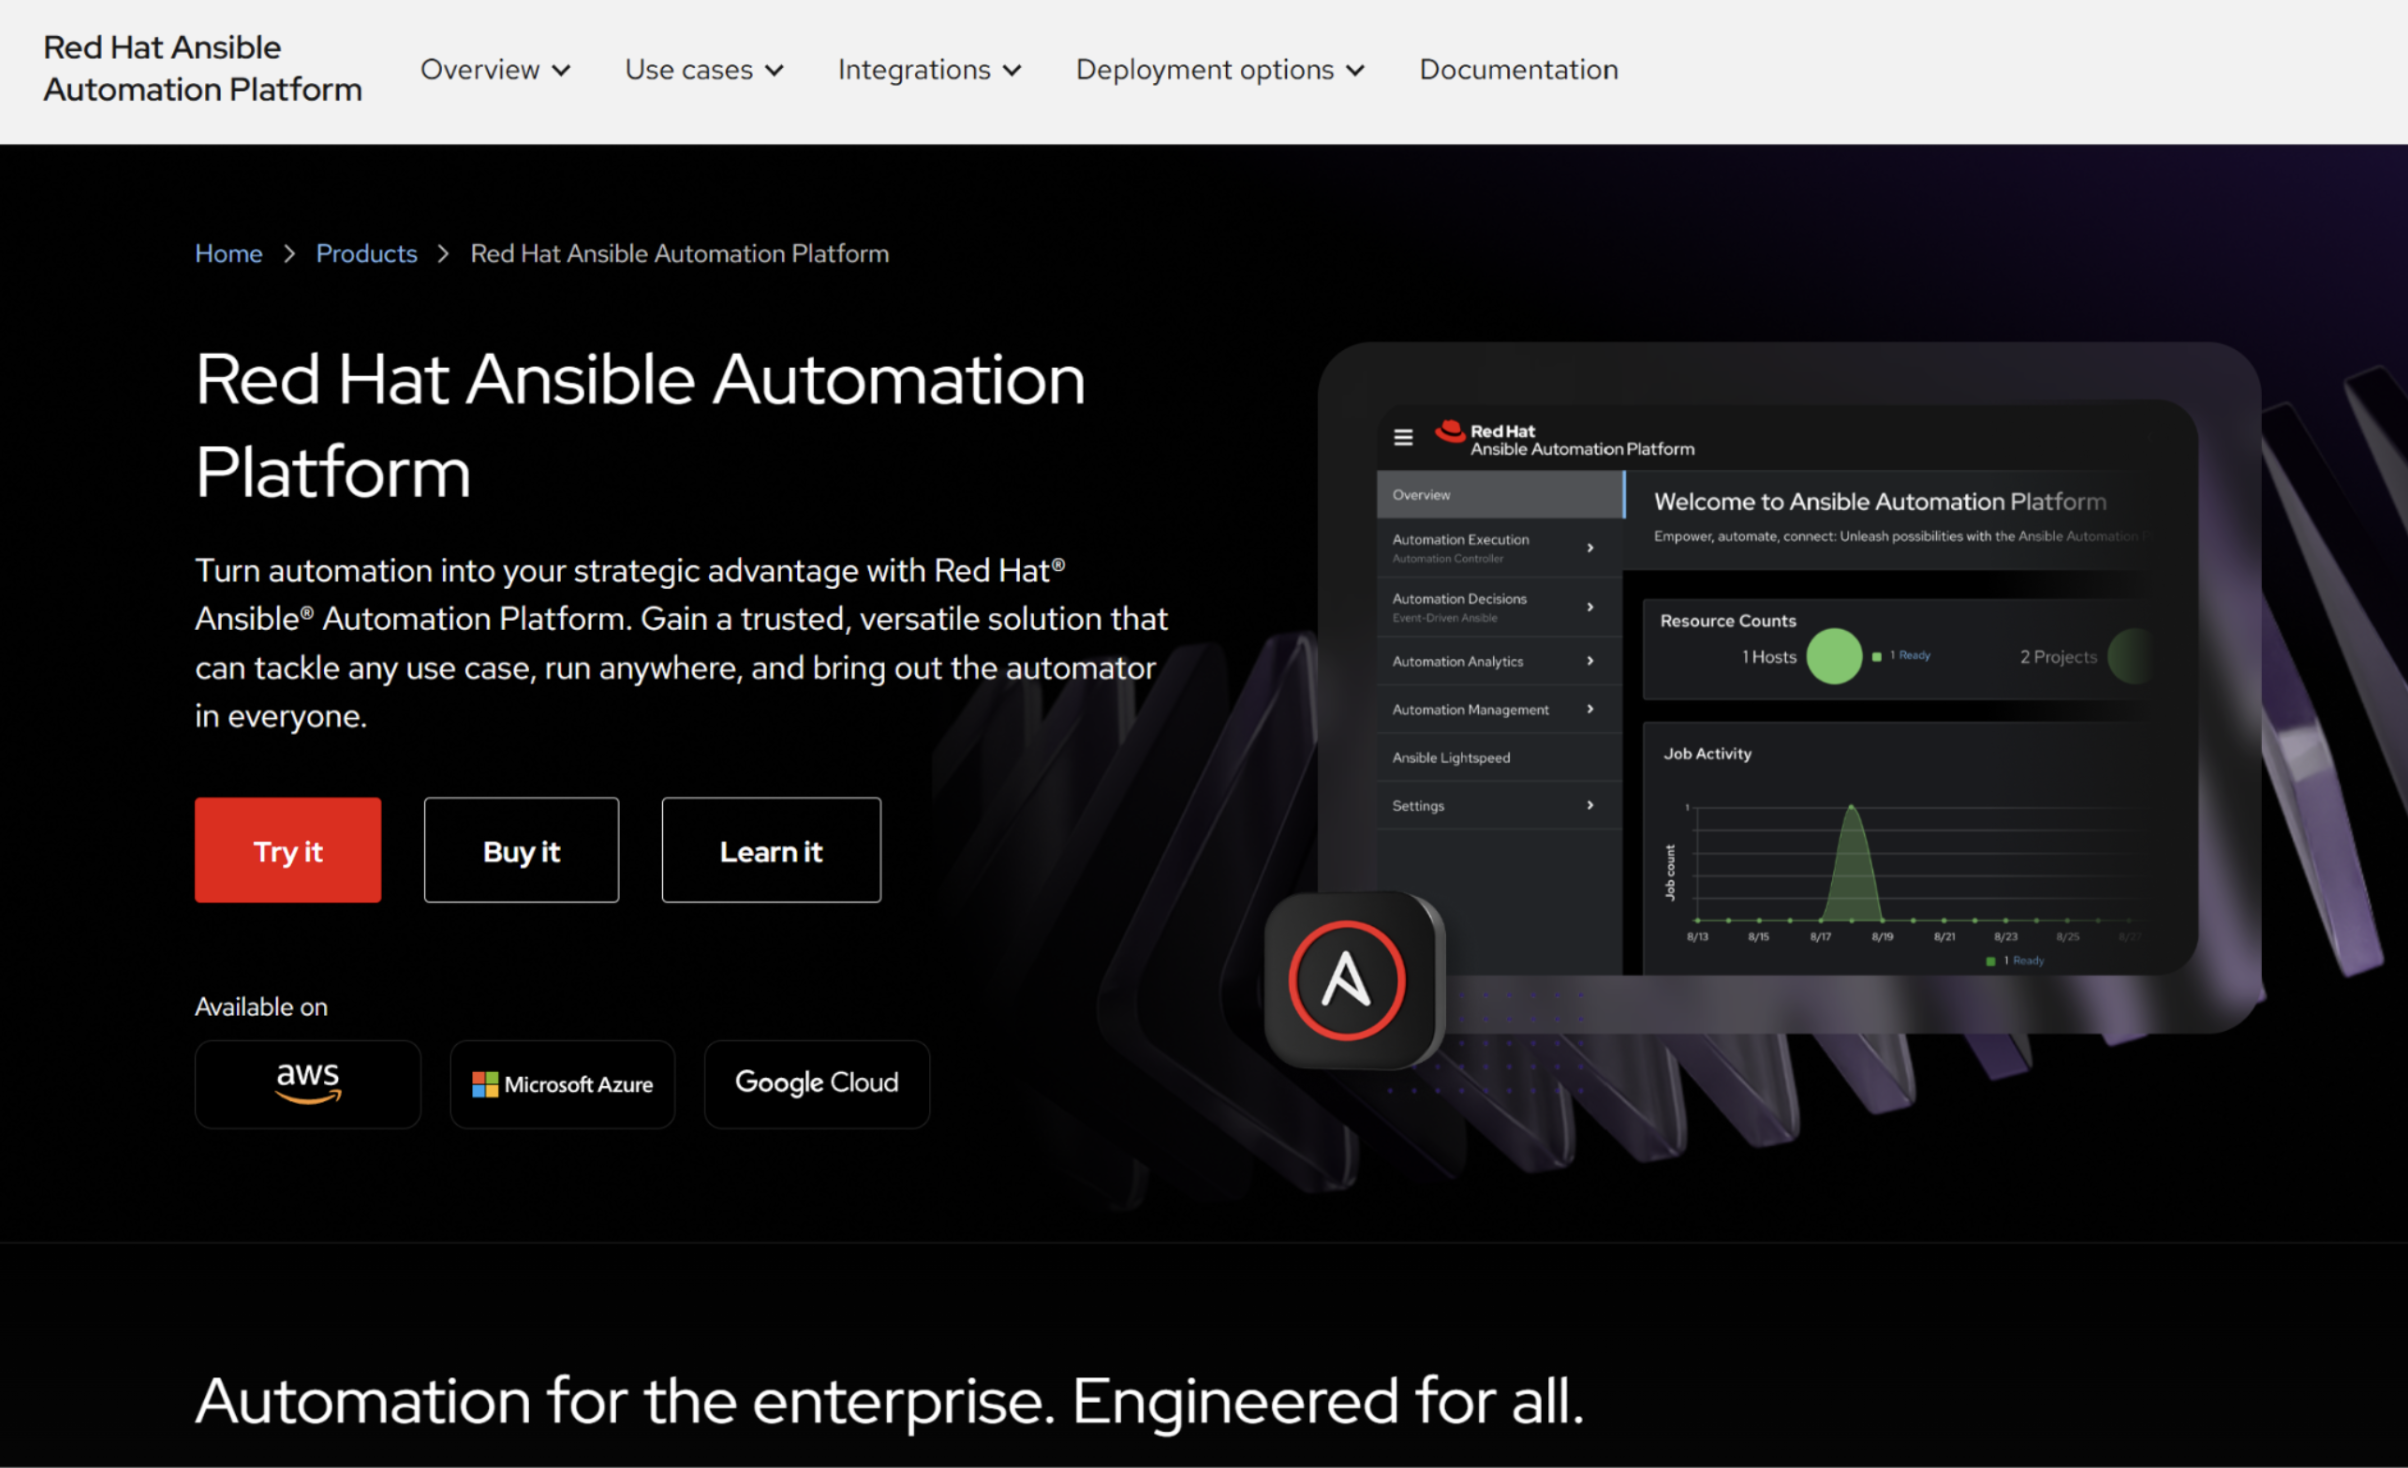Viewport: 2408px width, 1468px height.
Task: Click the '1 Ready' legend below chart
Action: [2015, 961]
